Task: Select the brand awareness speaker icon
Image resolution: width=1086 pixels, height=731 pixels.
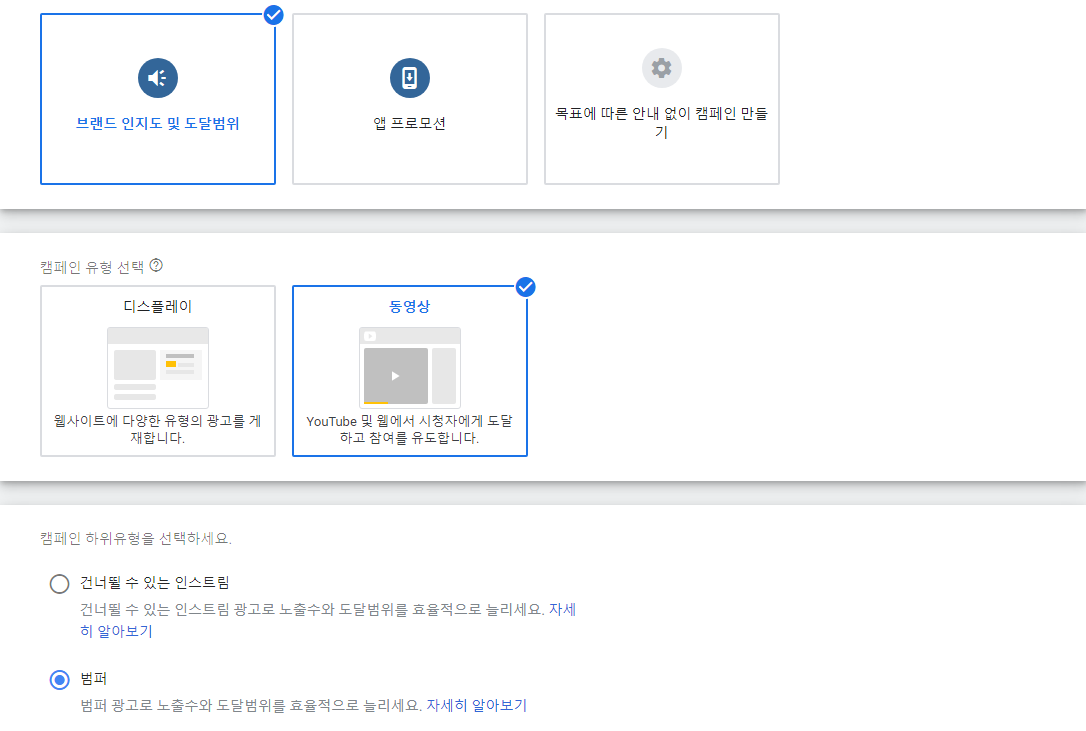Action: click(157, 77)
